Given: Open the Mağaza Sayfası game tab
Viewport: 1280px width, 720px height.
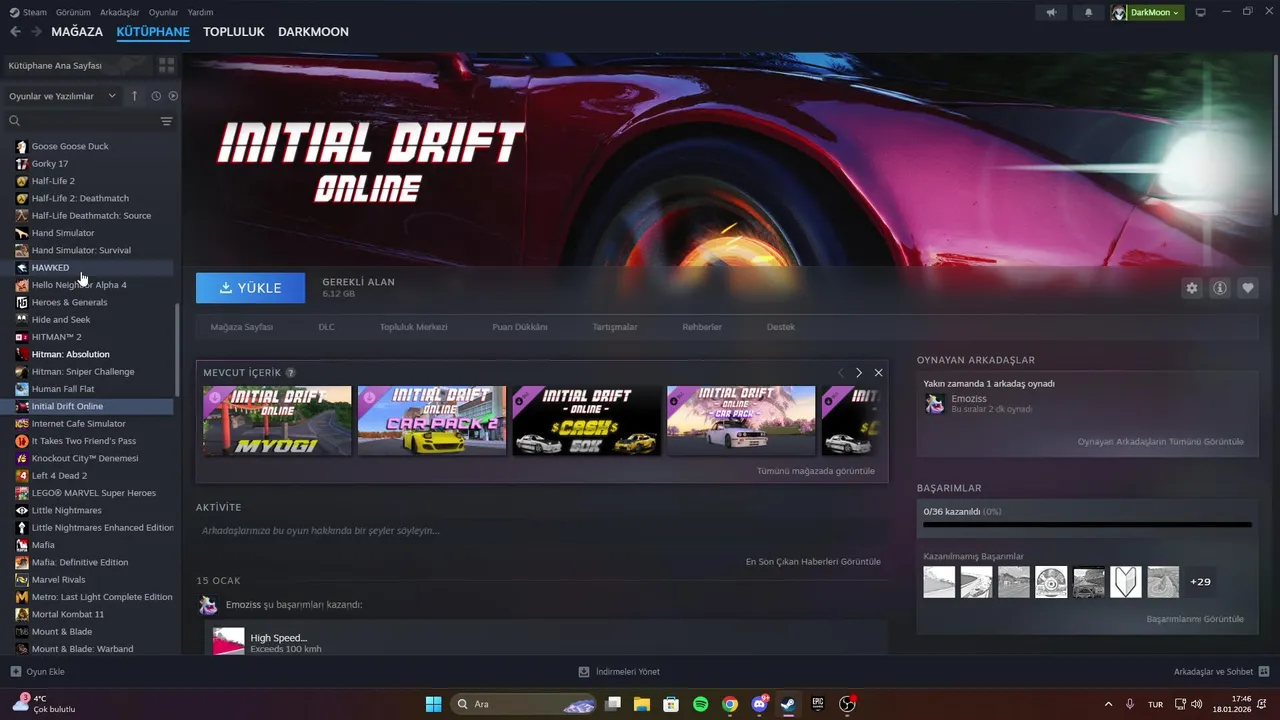Looking at the screenshot, I should tap(241, 327).
